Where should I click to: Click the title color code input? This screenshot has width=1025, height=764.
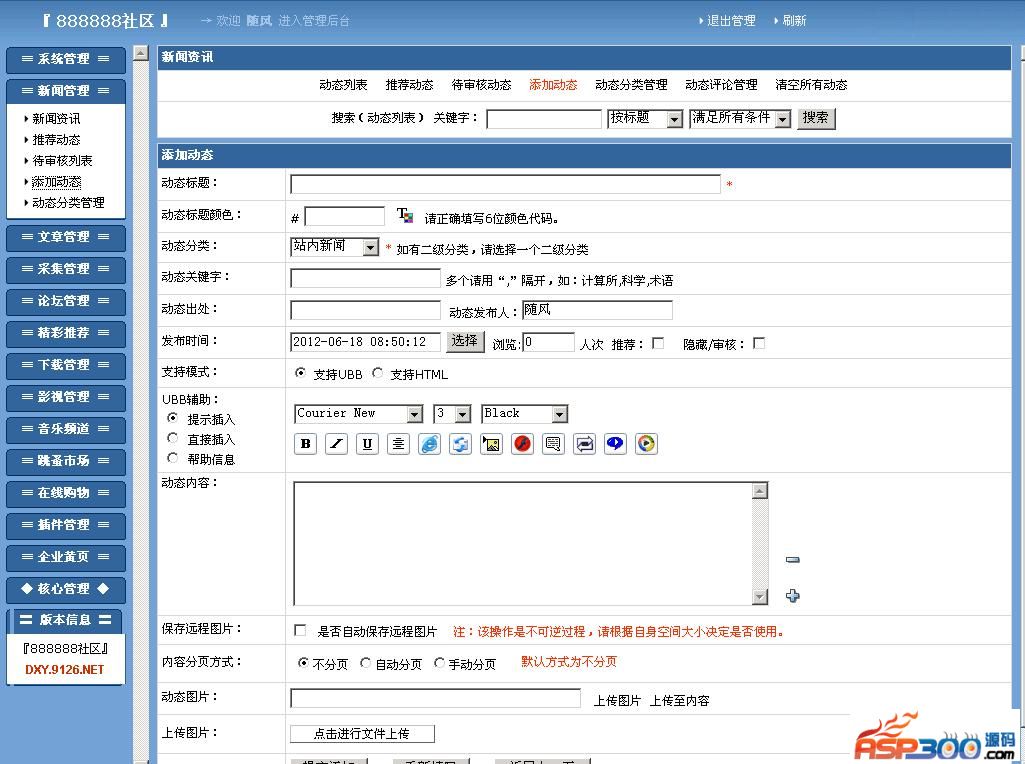[x=344, y=216]
